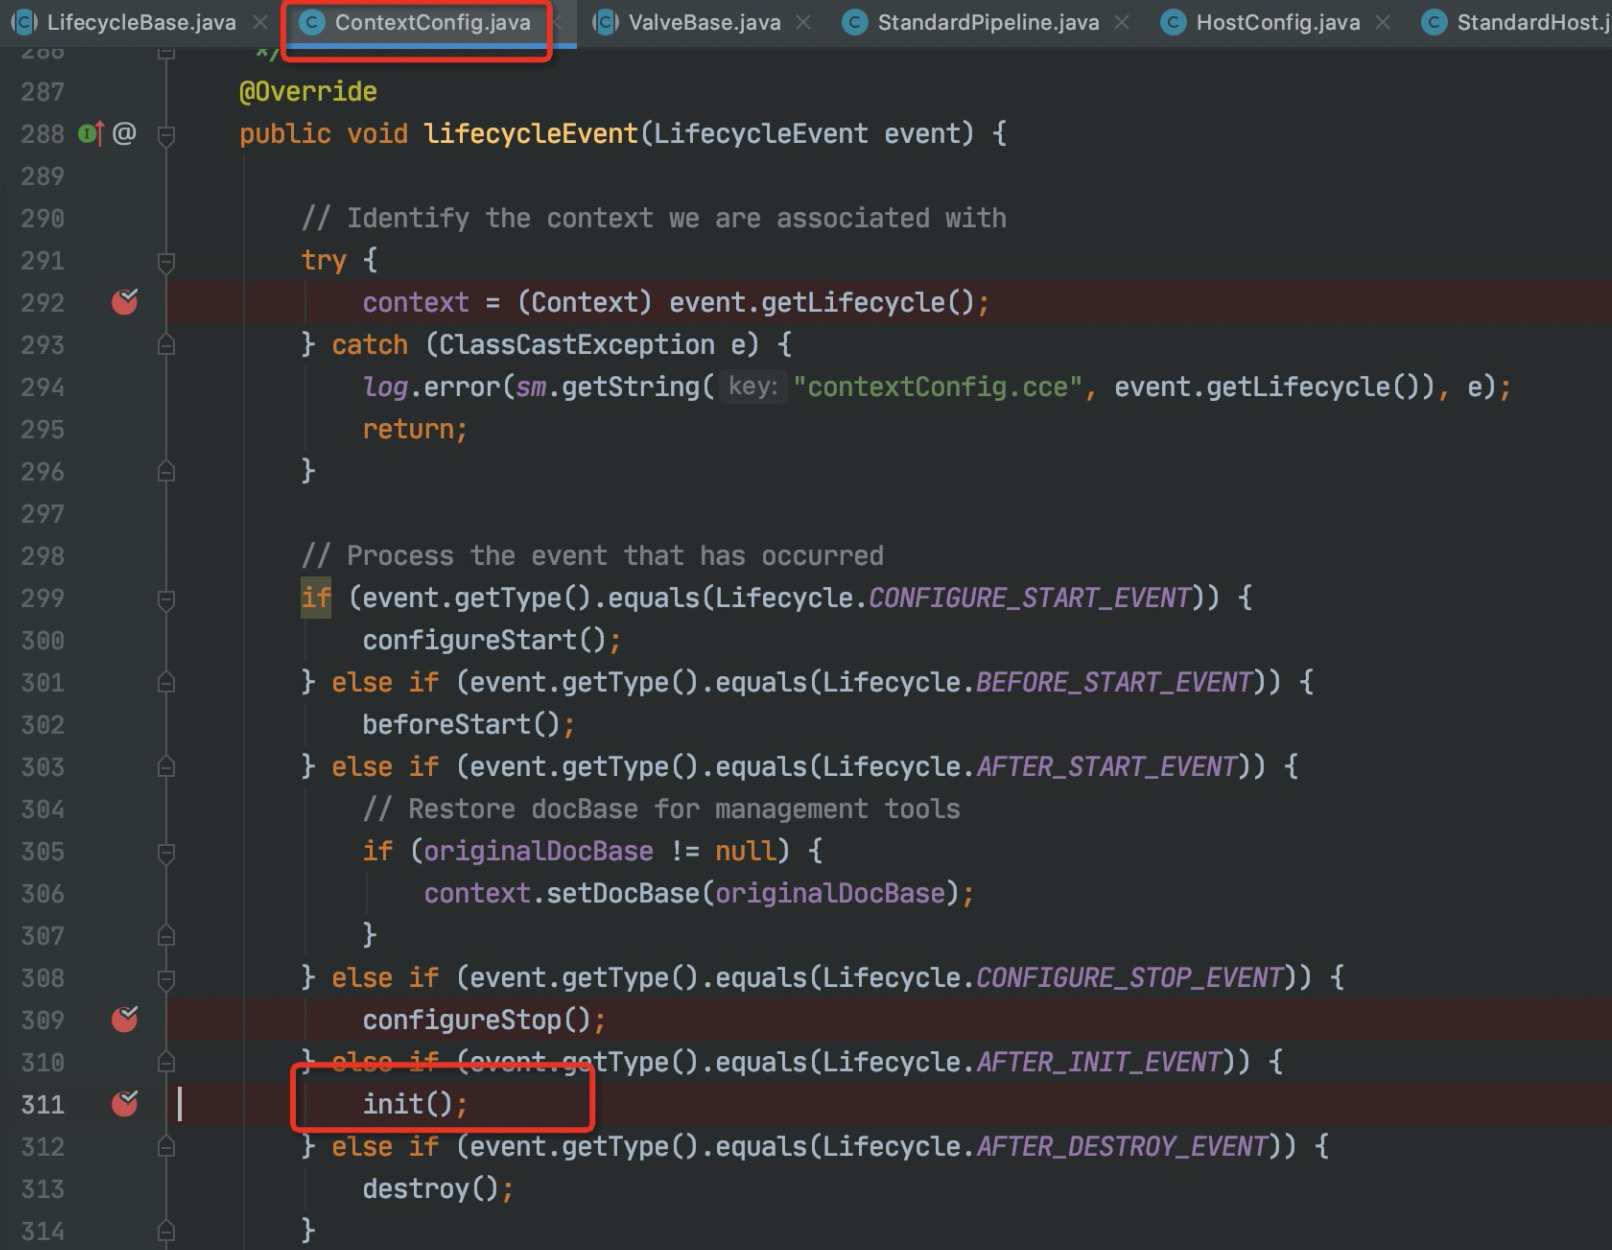Collapse the if block at line 299
This screenshot has width=1612, height=1250.
coord(167,599)
